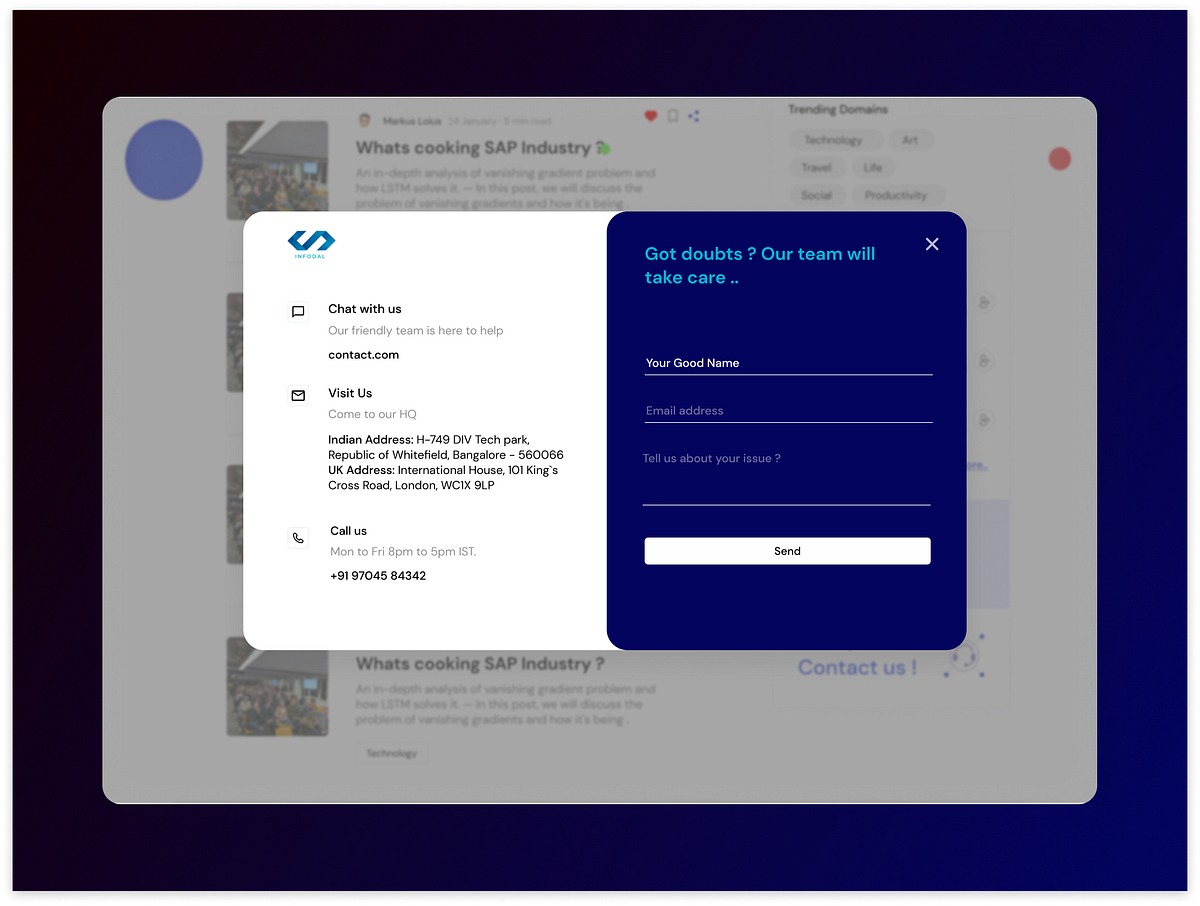
Task: Toggle the bookmark icon on the post
Action: point(671,115)
